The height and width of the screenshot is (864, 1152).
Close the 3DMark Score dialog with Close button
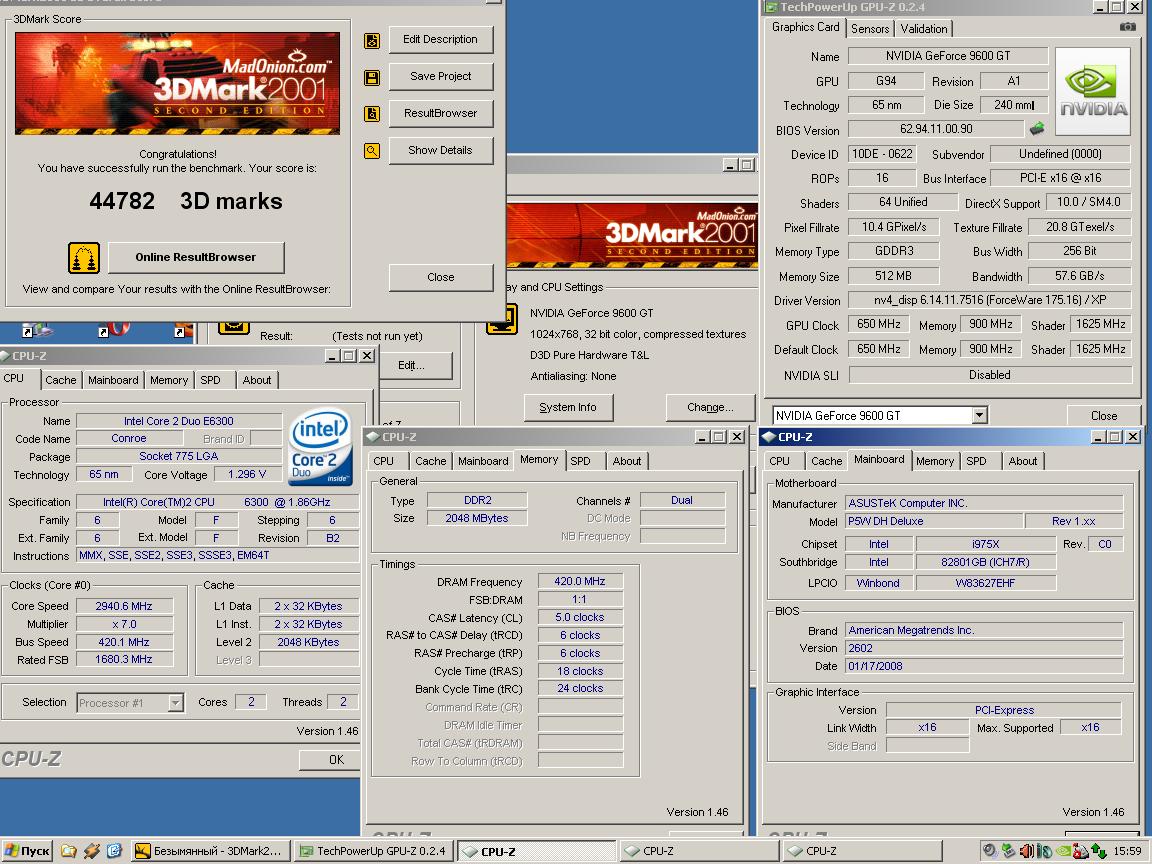click(x=440, y=277)
